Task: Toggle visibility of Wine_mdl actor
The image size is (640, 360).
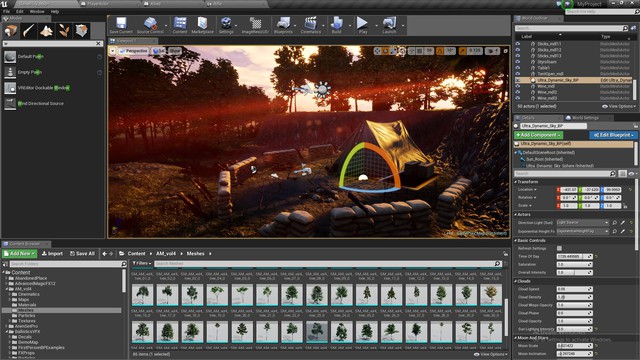Action: click(x=518, y=86)
